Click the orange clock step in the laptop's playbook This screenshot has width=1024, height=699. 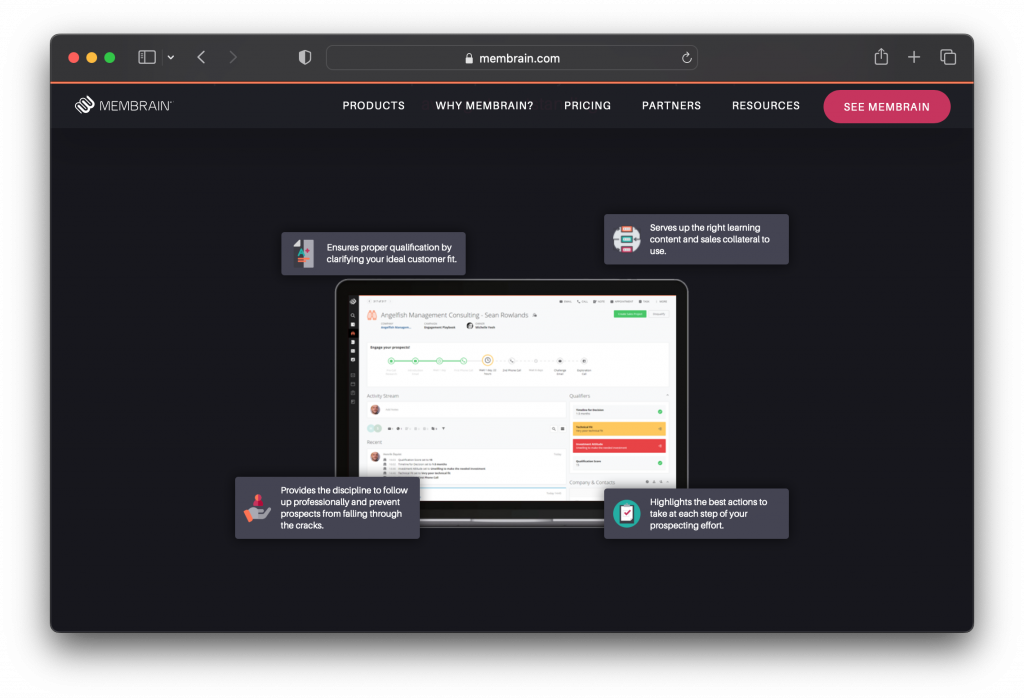(487, 360)
